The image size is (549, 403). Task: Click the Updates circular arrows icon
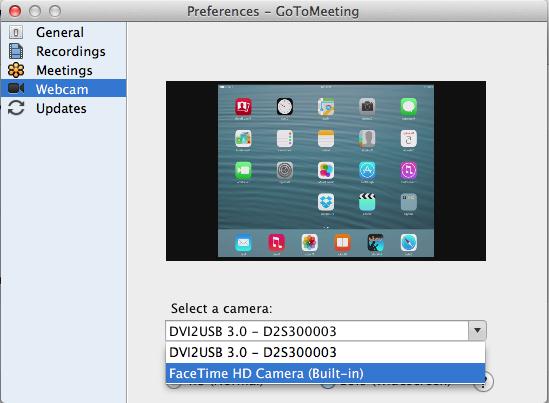pyautogui.click(x=16, y=108)
